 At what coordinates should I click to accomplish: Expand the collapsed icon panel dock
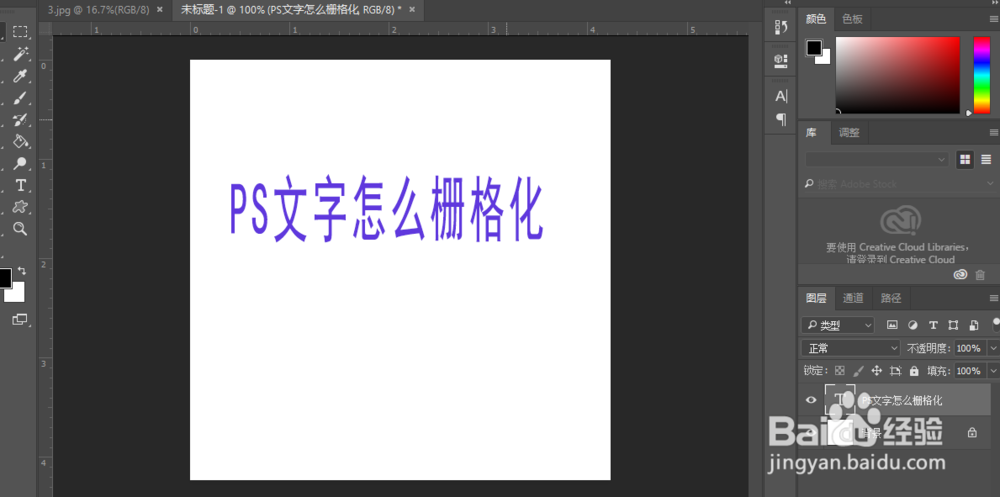788,3
